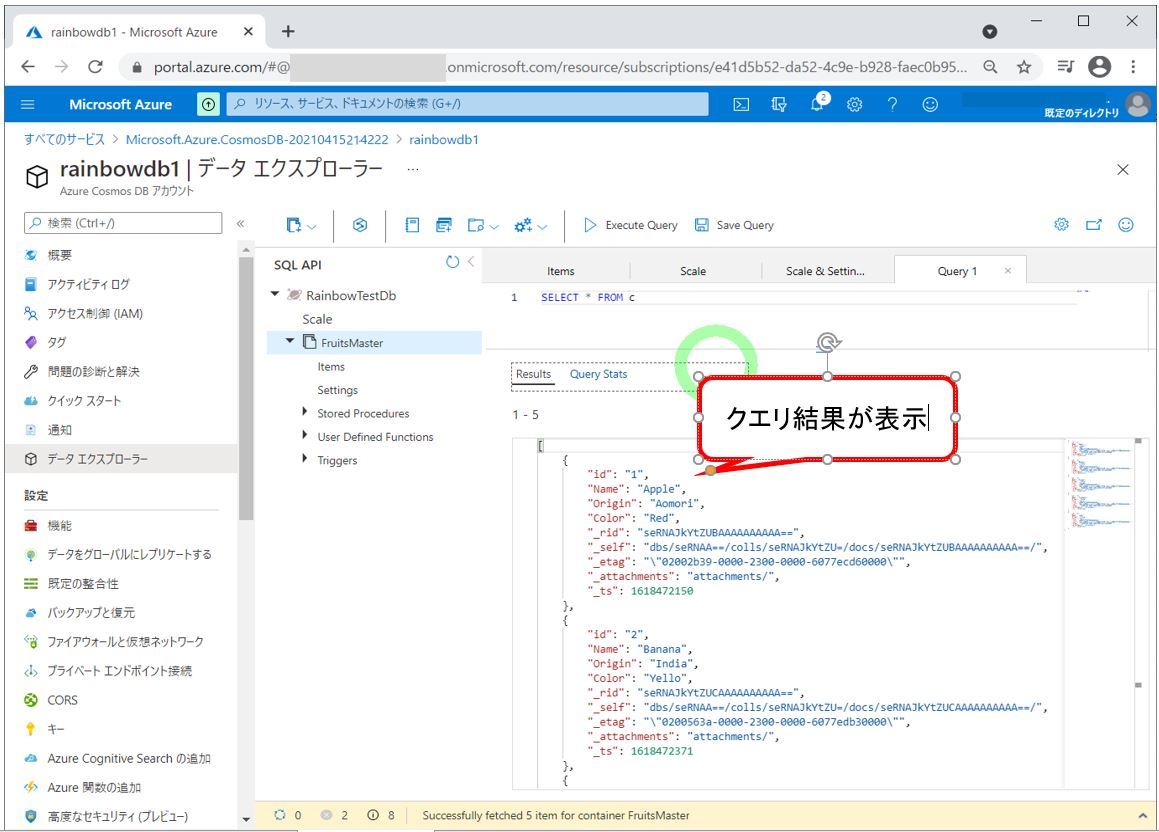The image size is (1159, 832).
Task: Select the Query 1 tab
Action: 956,271
